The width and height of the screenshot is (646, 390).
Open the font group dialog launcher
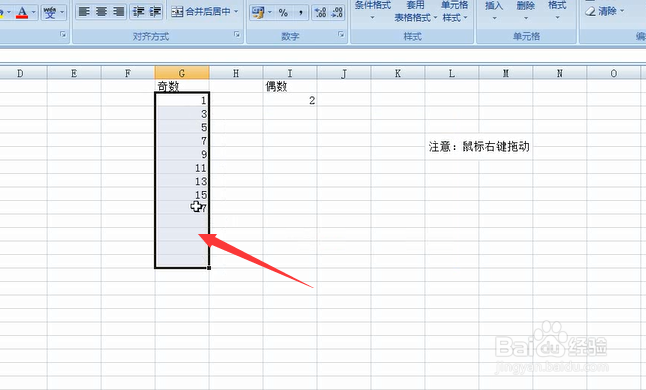[63, 35]
